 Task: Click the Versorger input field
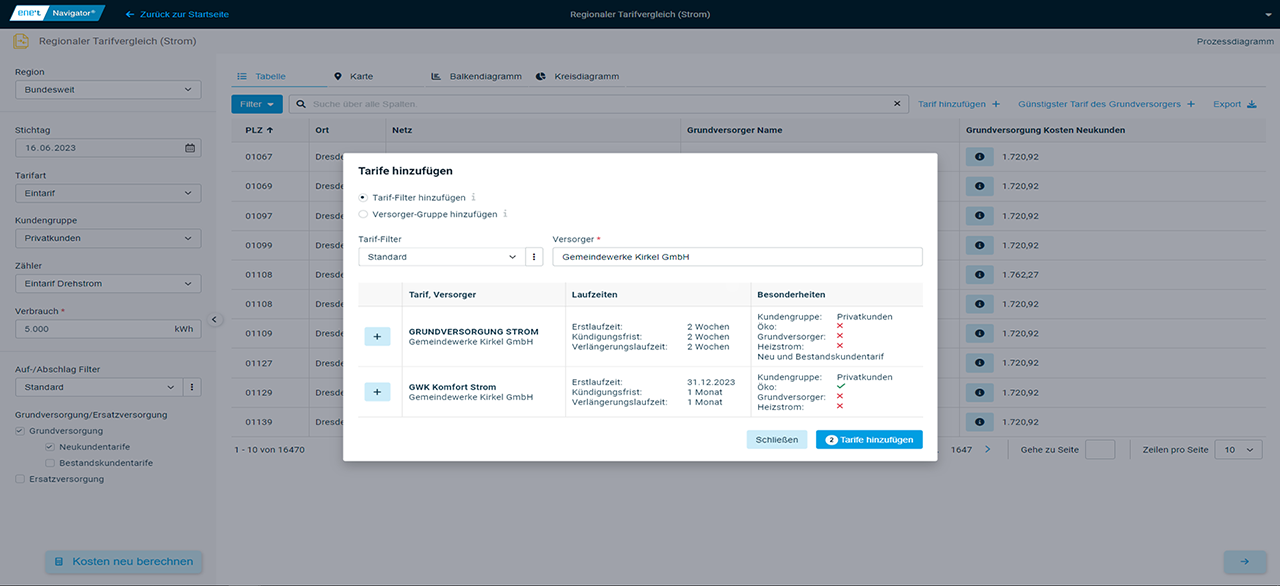737,257
